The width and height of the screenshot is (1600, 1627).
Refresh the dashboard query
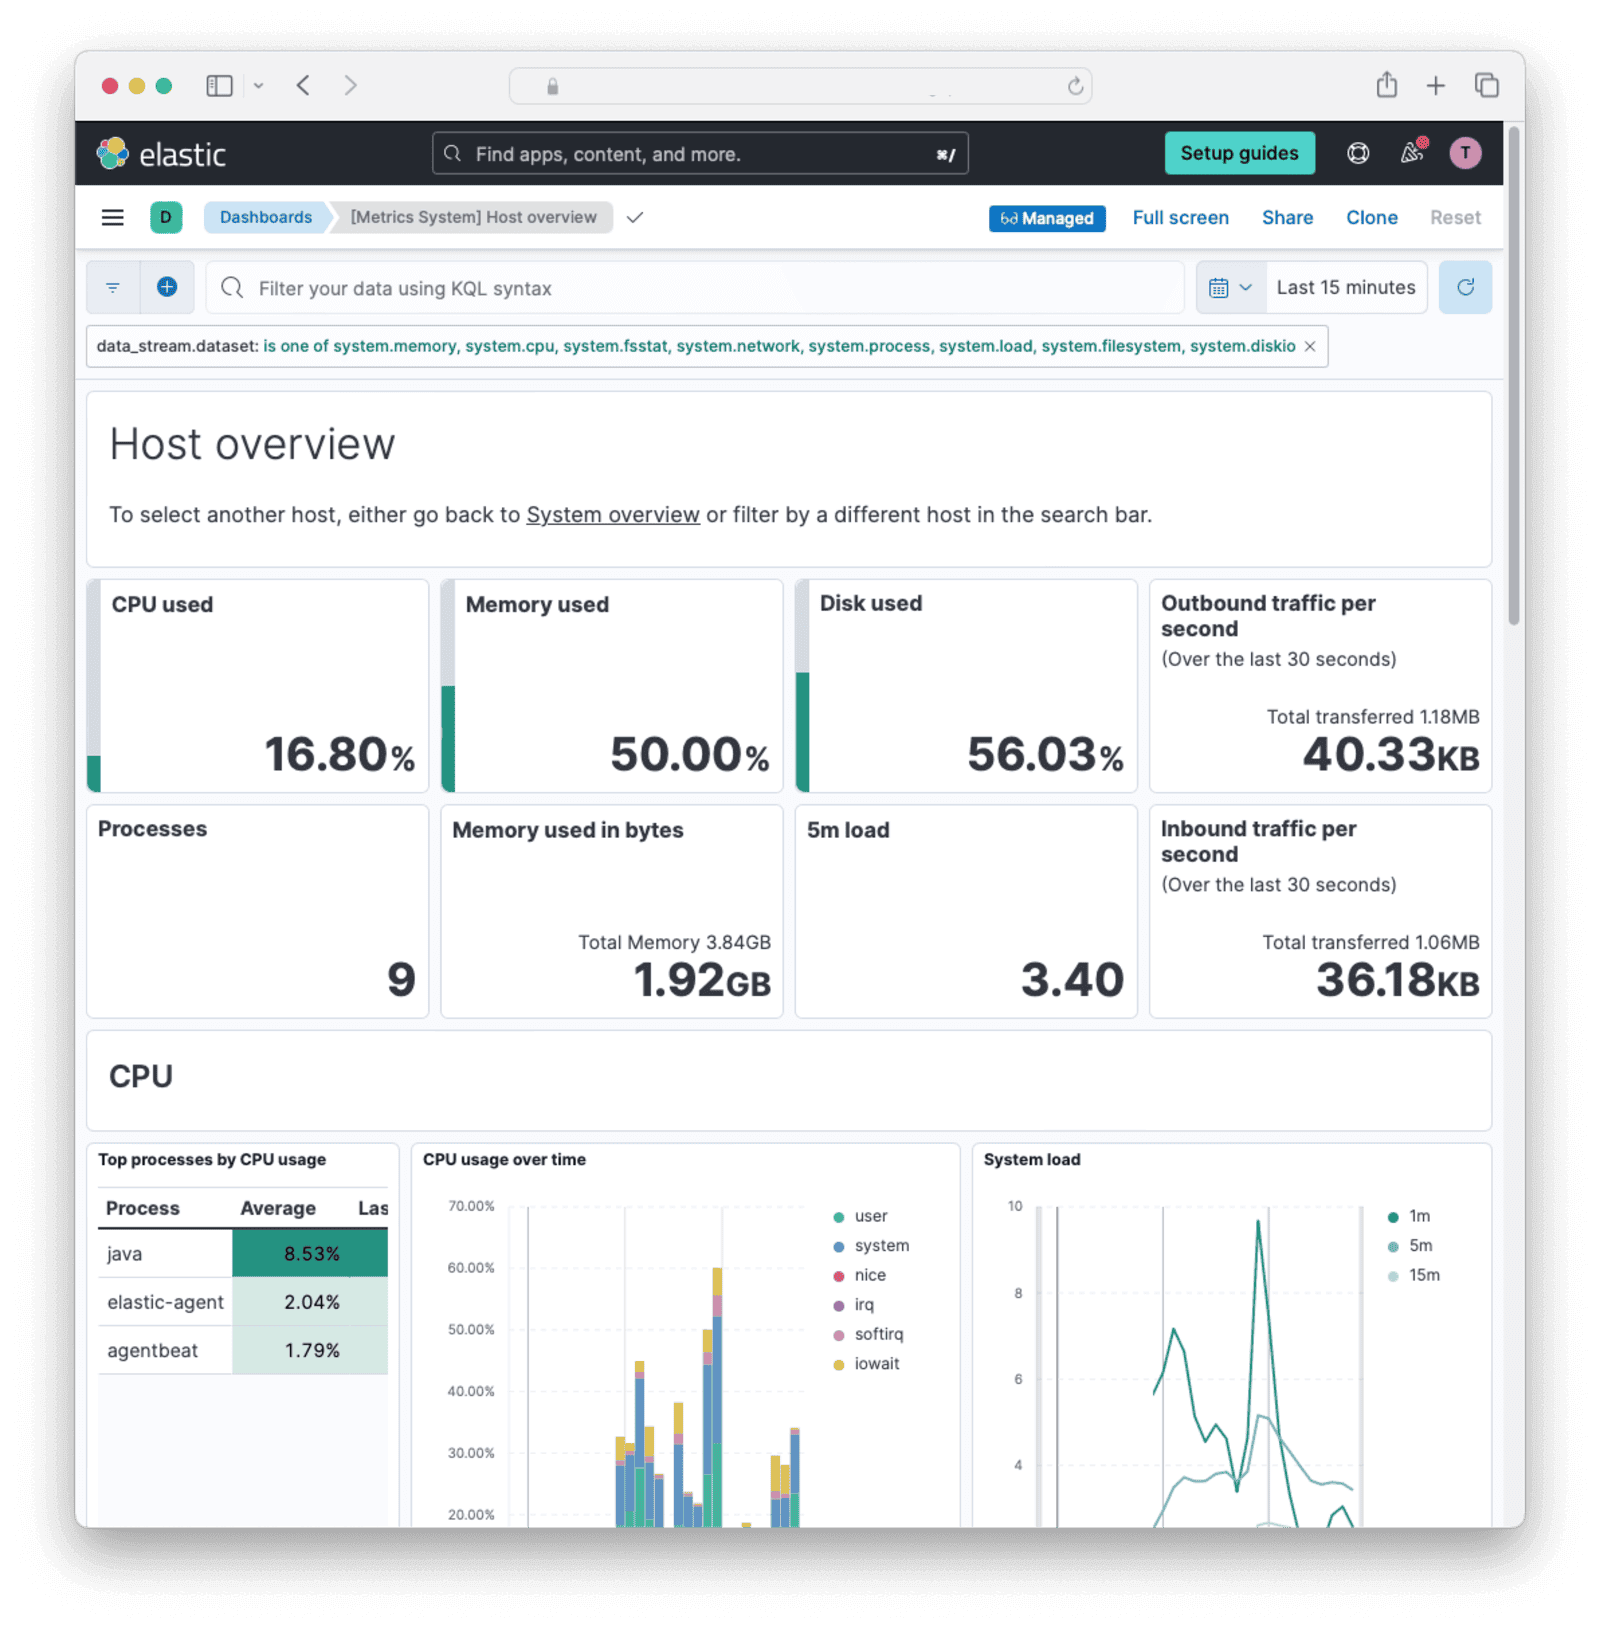[1465, 288]
